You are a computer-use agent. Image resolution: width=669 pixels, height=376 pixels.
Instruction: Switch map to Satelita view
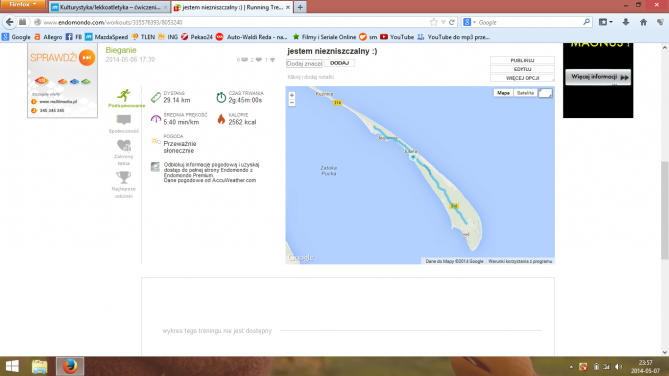click(x=525, y=93)
